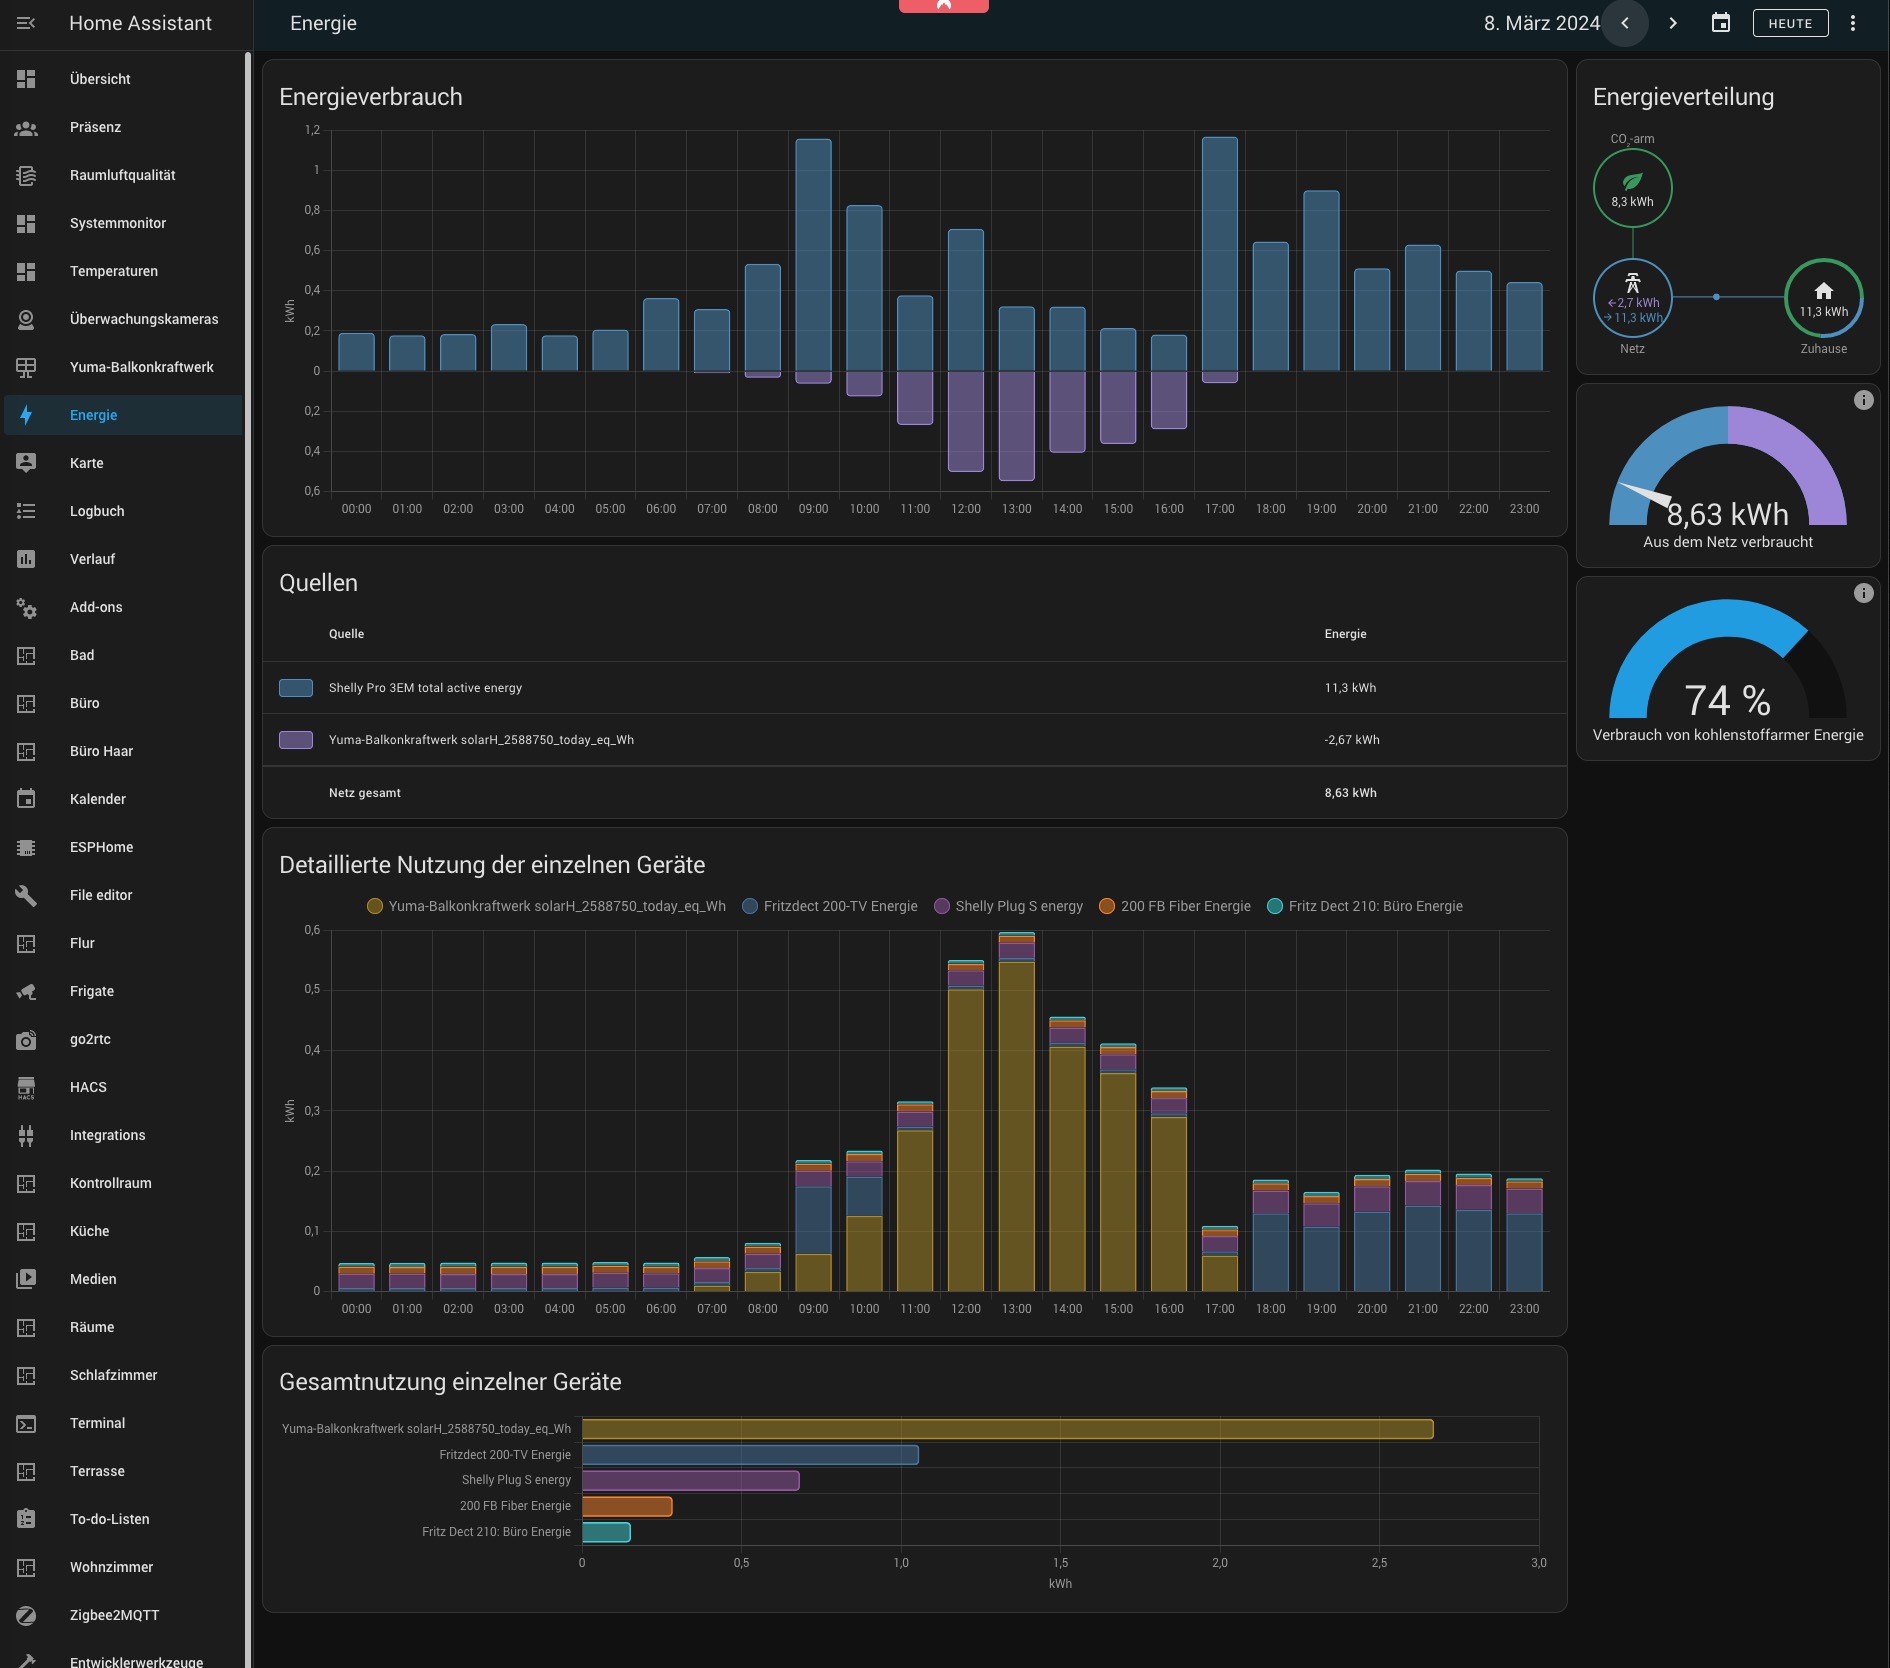Open the three-dot overflow menu
This screenshot has height=1668, width=1890.
(x=1852, y=23)
